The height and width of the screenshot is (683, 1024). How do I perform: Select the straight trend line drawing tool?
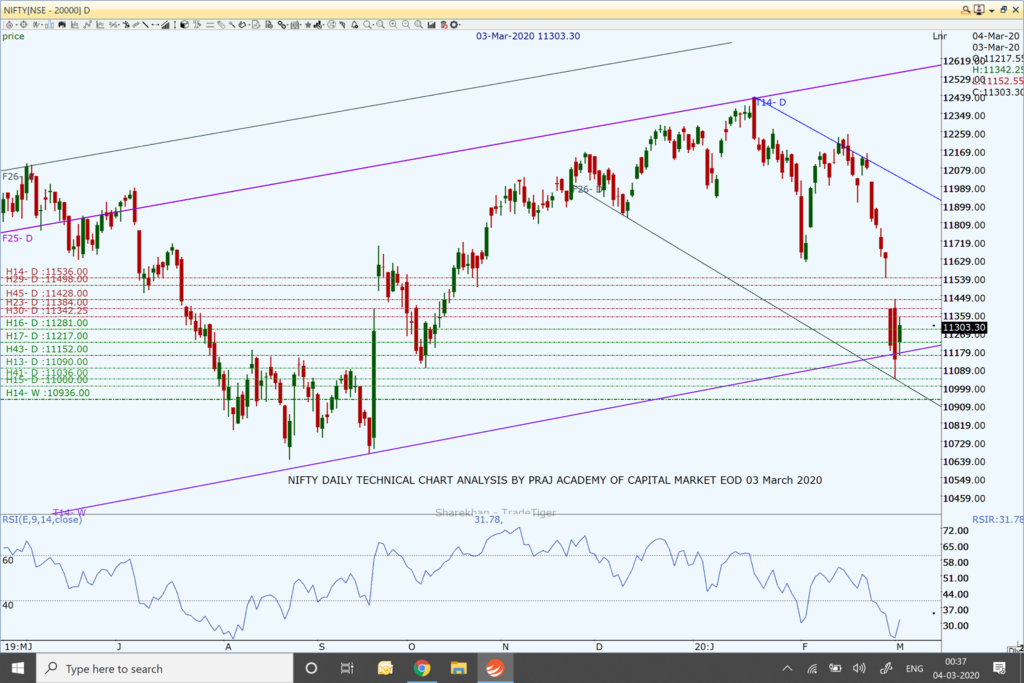145,25
